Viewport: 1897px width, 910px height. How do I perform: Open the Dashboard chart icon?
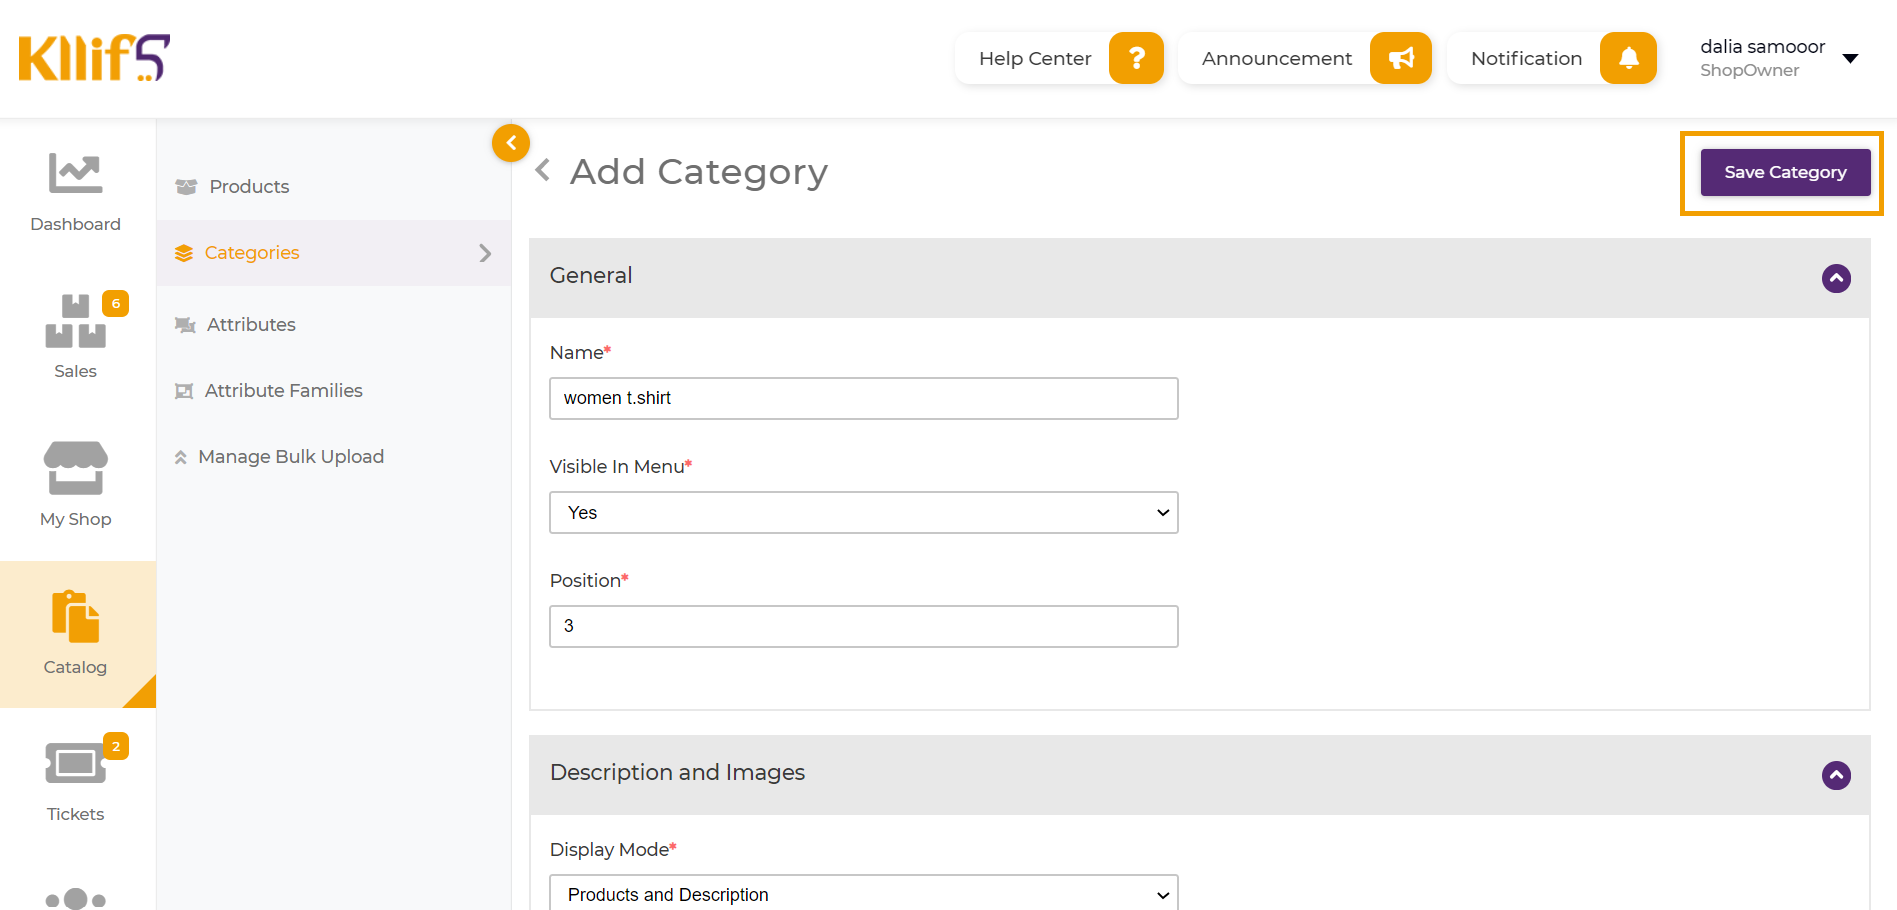pyautogui.click(x=75, y=174)
